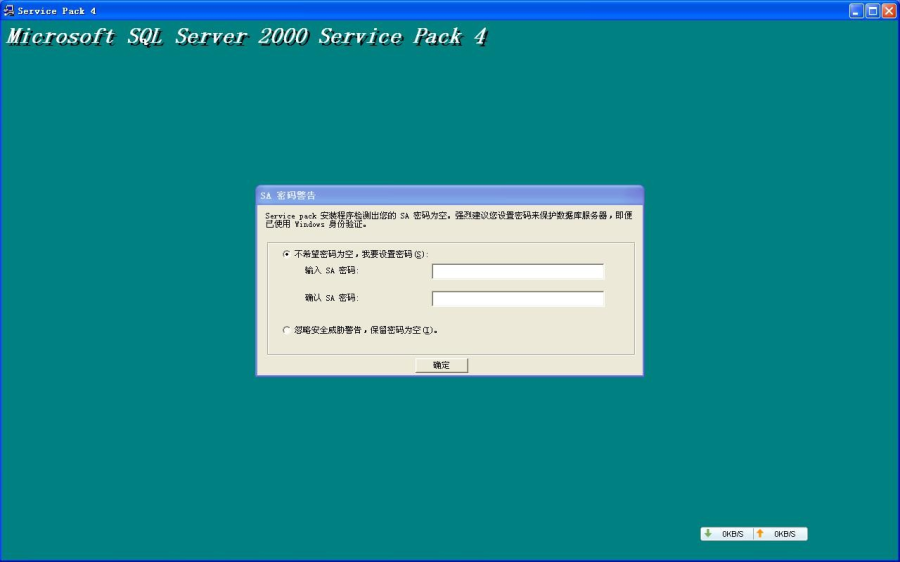Click the upload speed 0KB/S readout
The width and height of the screenshot is (900, 562).
point(784,534)
